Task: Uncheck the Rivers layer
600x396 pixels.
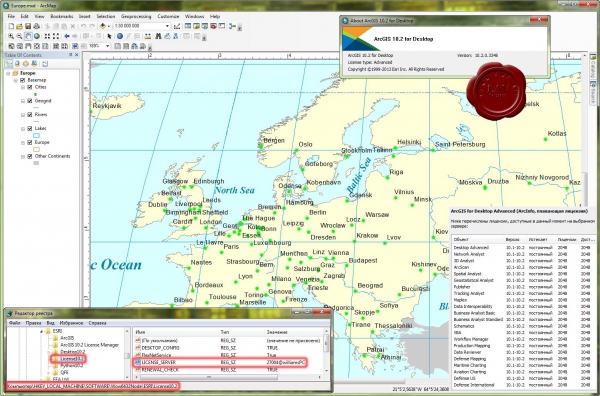Action: point(30,115)
